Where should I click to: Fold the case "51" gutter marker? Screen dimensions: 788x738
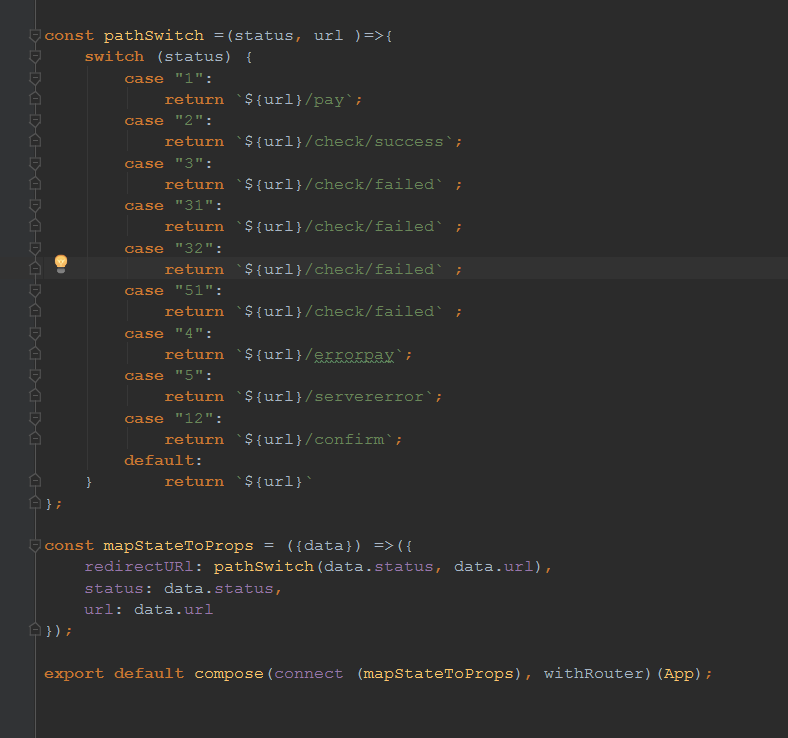[x=35, y=290]
